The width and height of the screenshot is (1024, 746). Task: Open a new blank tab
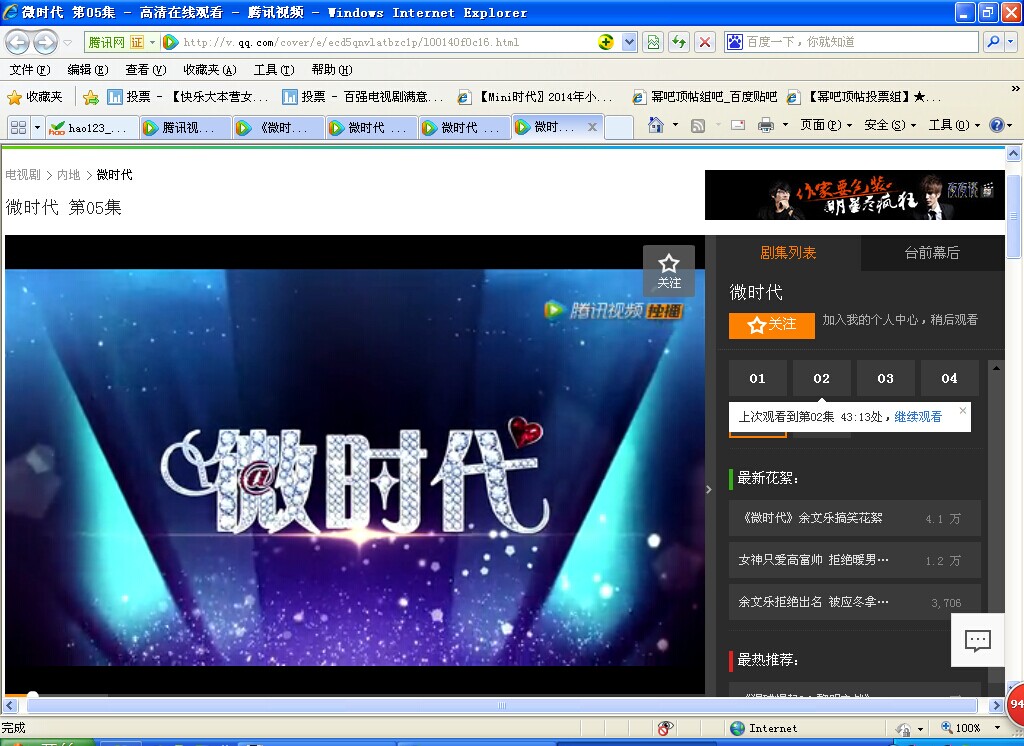[618, 127]
